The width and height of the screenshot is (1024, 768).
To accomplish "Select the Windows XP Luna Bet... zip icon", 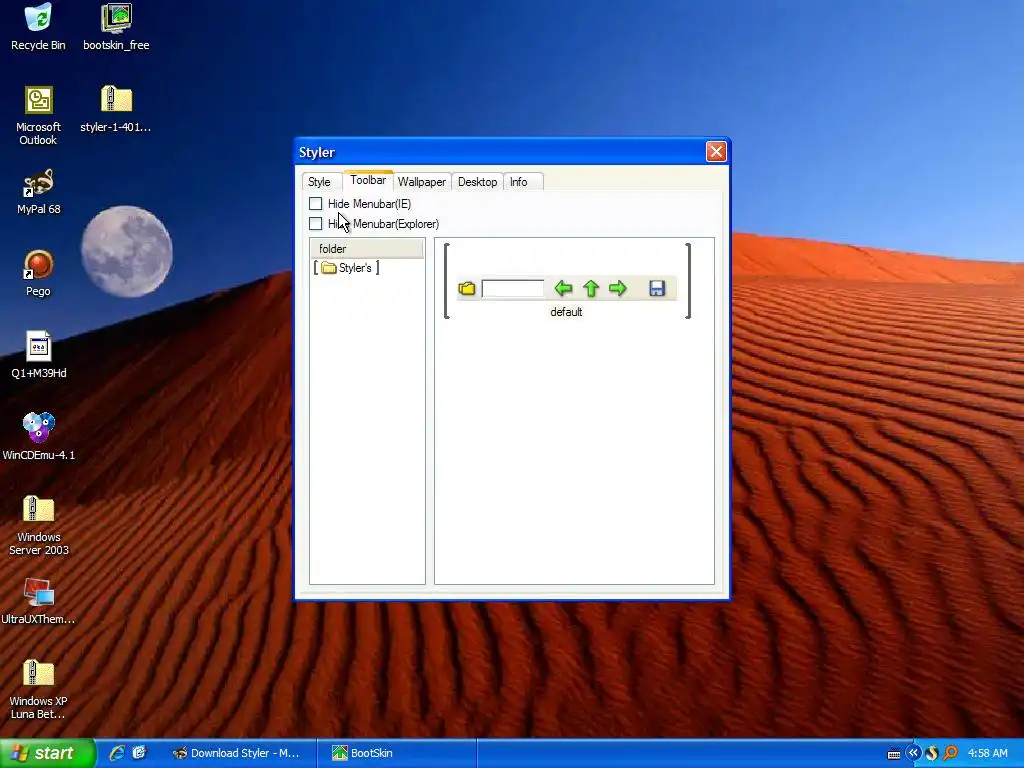I will (38, 690).
